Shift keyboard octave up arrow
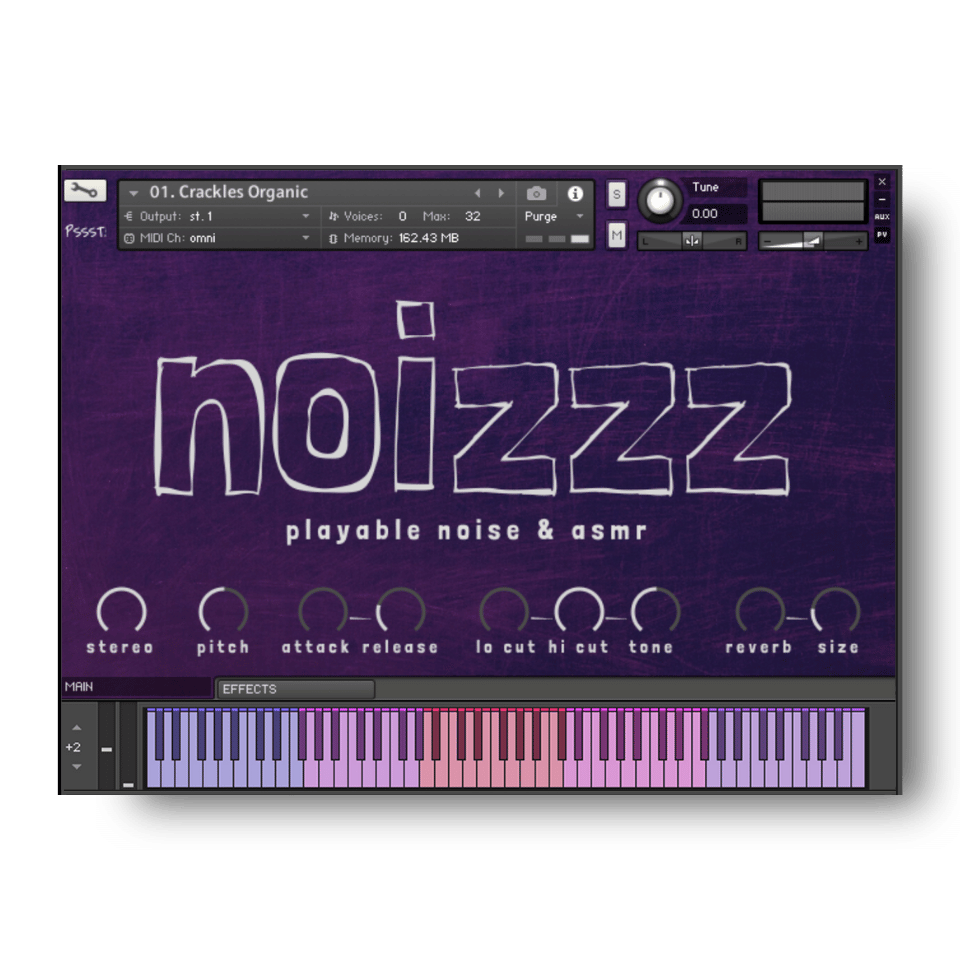 77,728
